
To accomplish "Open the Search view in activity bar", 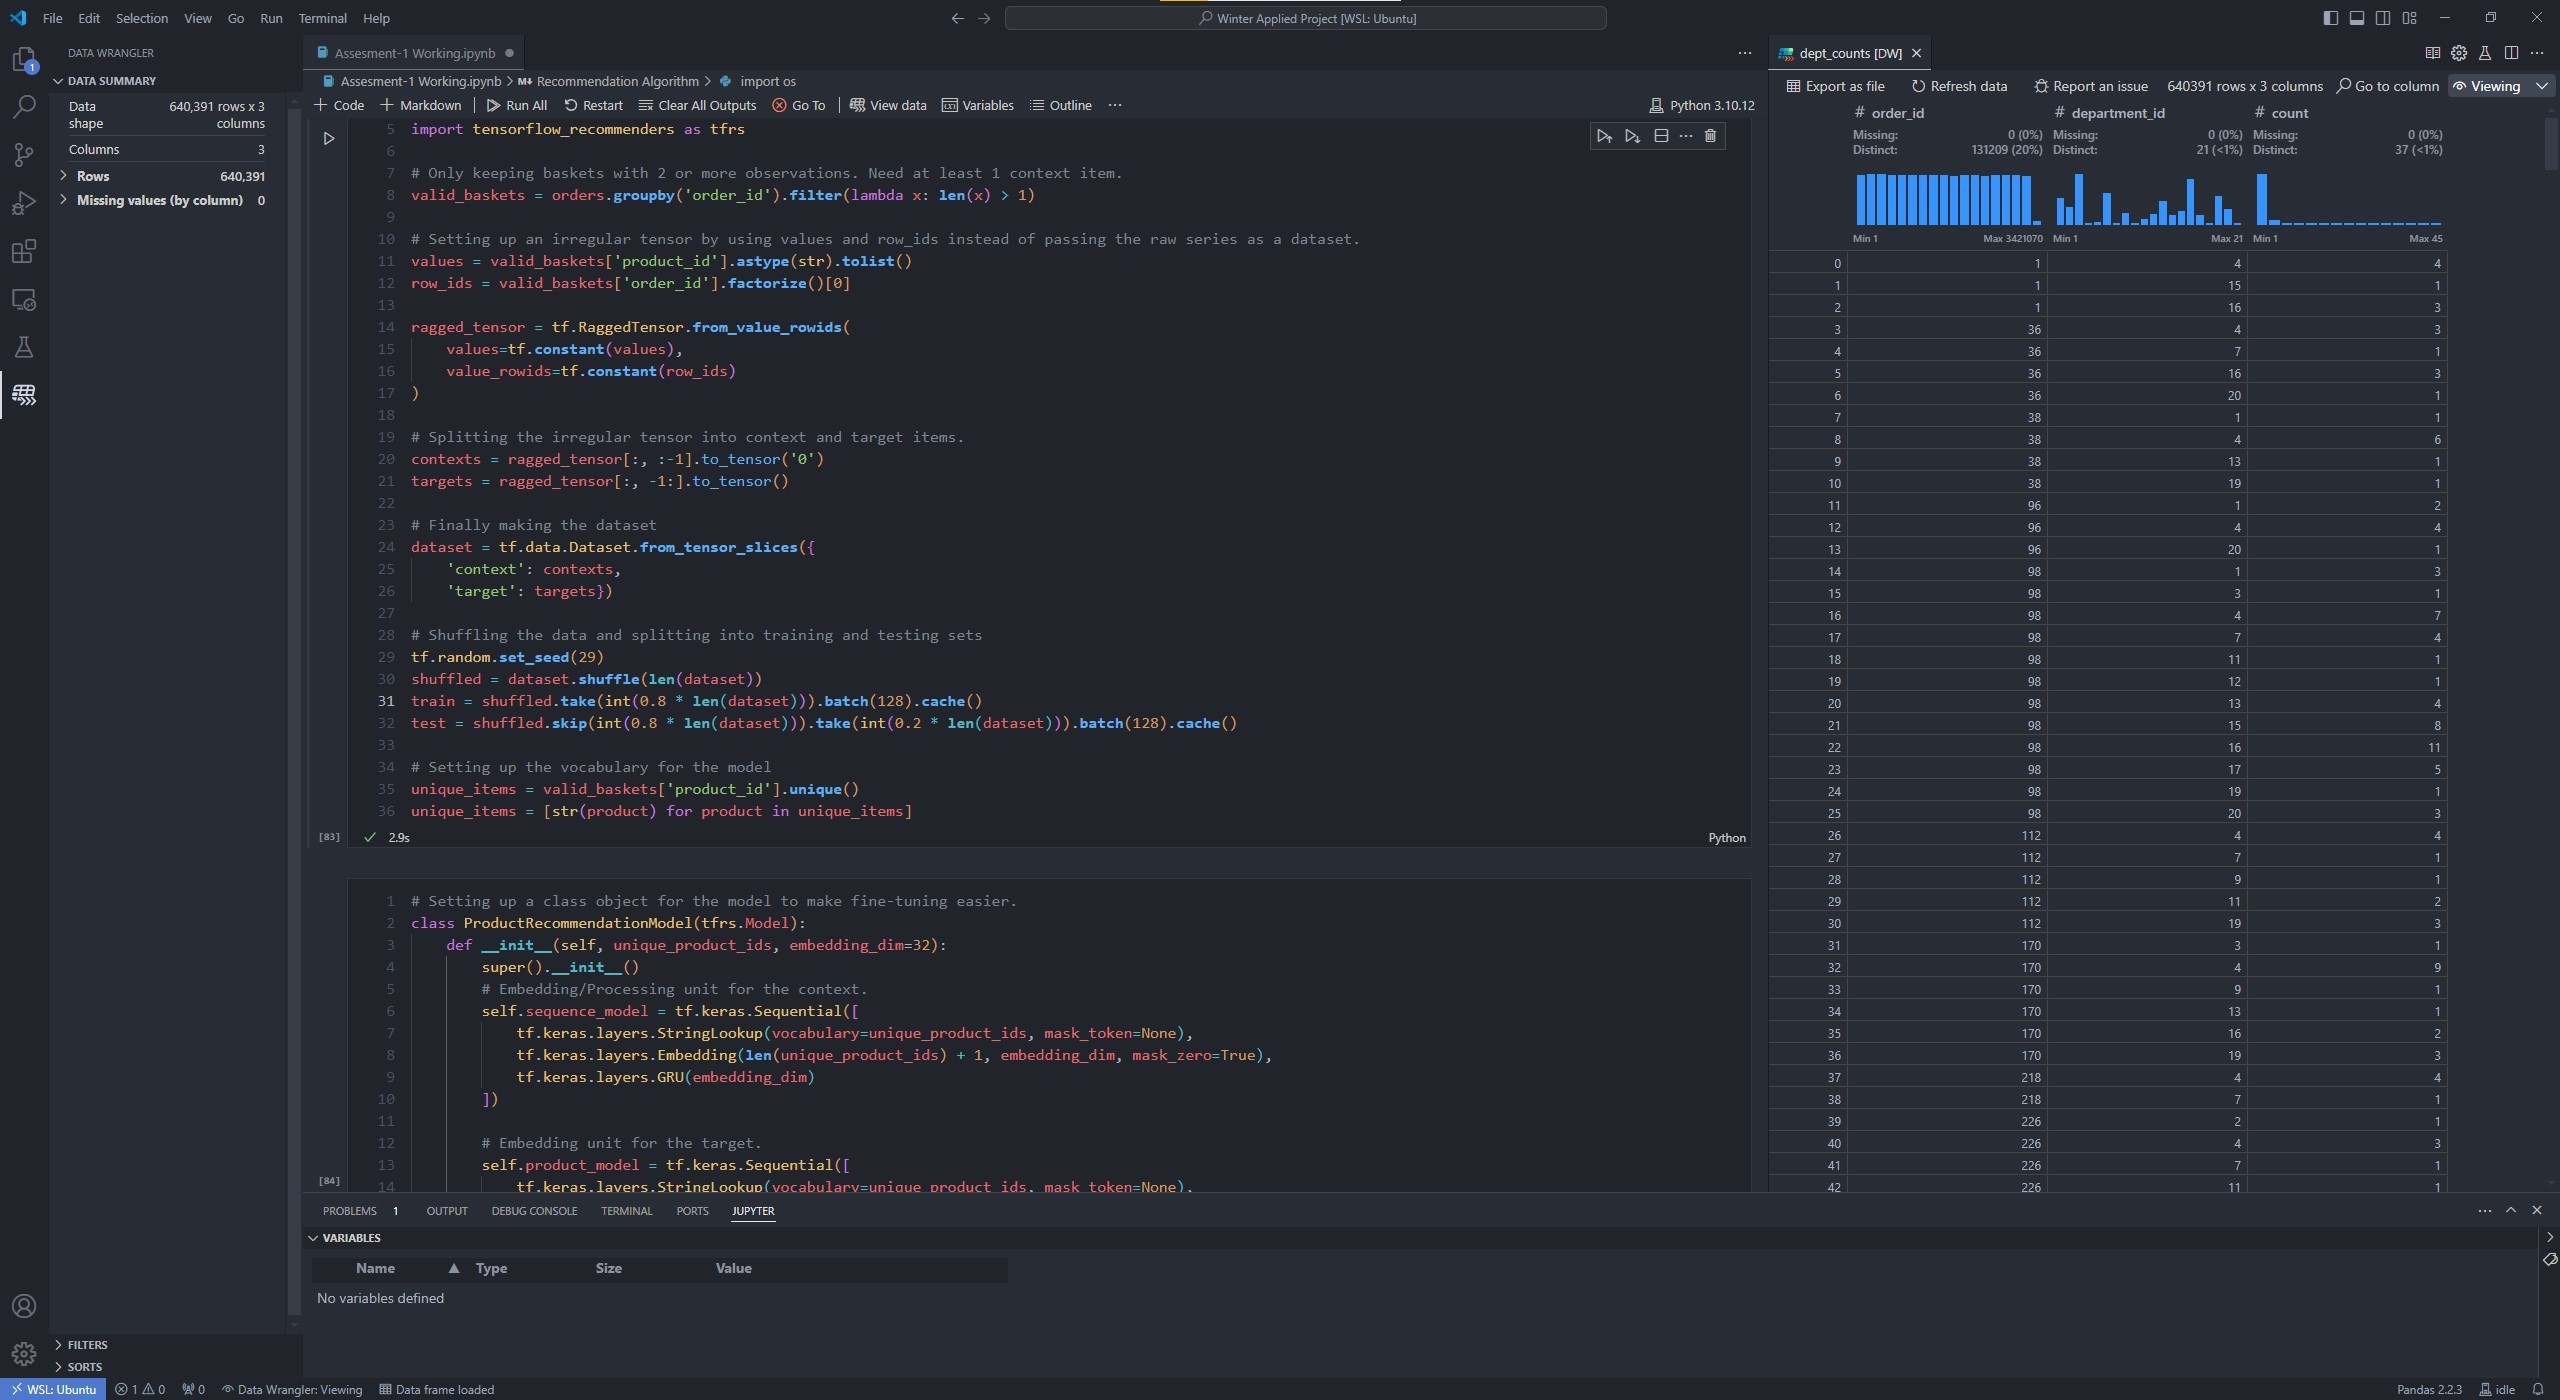I will coord(24,106).
